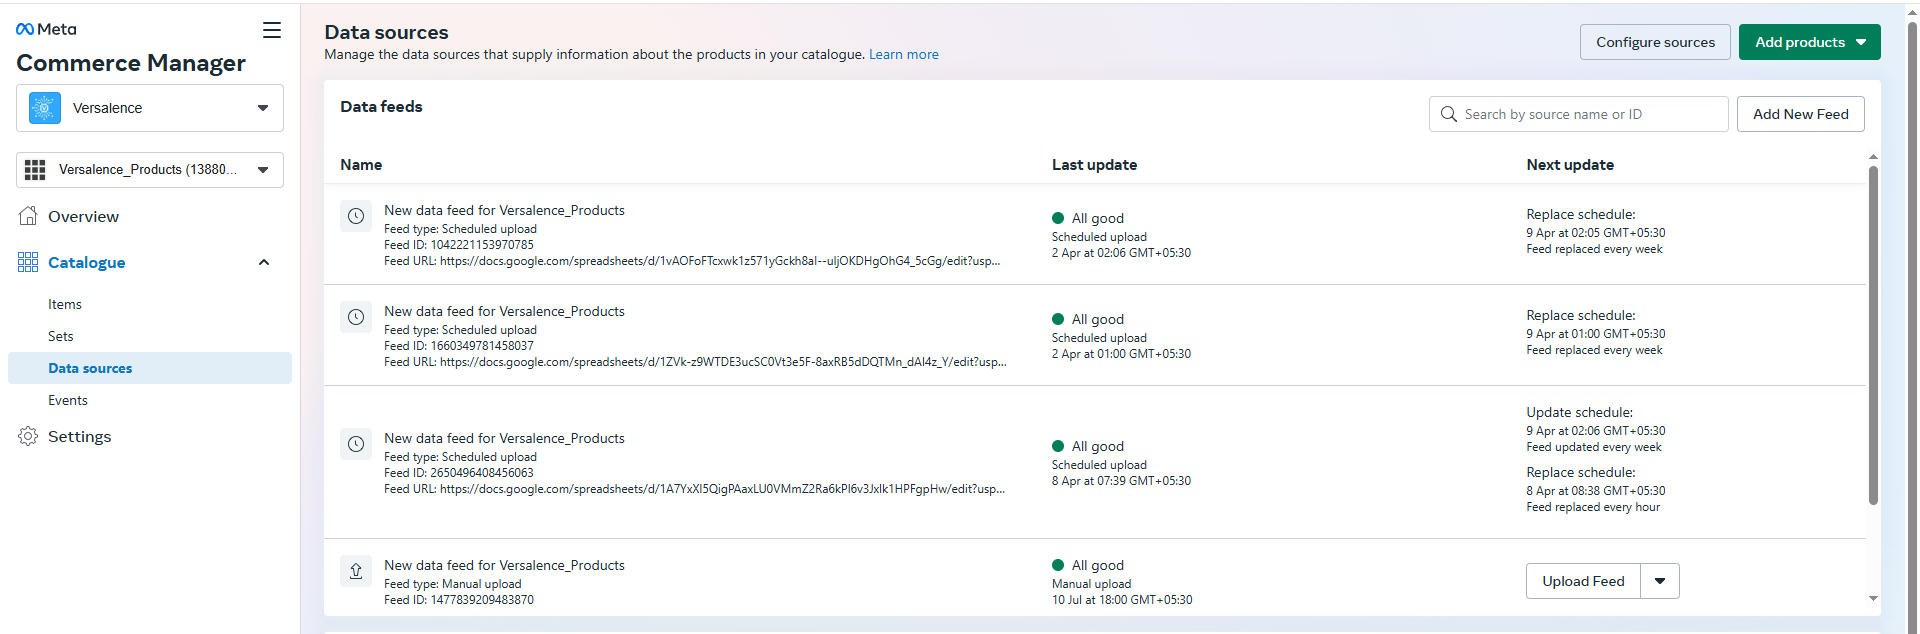Click the Versalence account avatar icon
This screenshot has height=634, width=1920.
tap(45, 108)
